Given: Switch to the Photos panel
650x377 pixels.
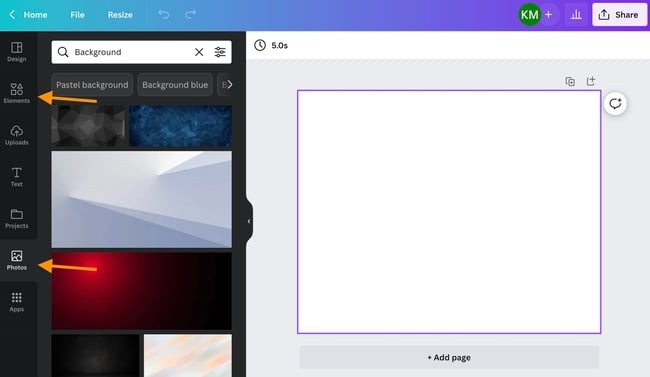Looking at the screenshot, I should click(17, 260).
